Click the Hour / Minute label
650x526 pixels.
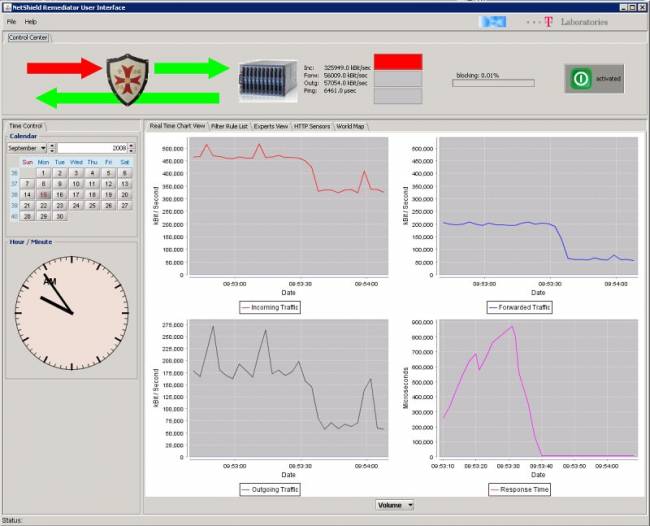[31, 242]
